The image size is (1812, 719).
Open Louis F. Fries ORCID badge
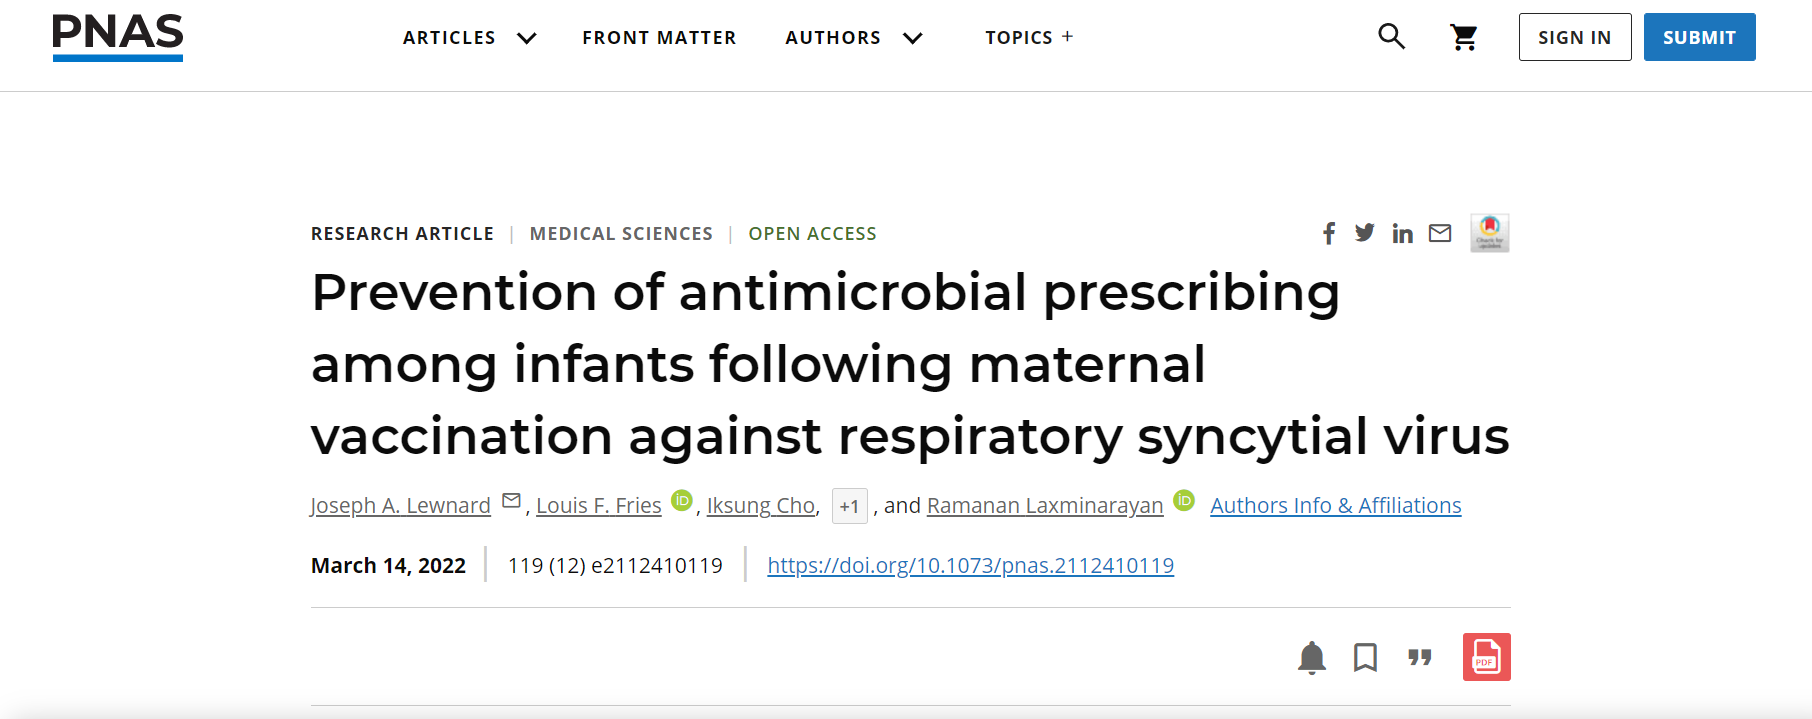[682, 500]
